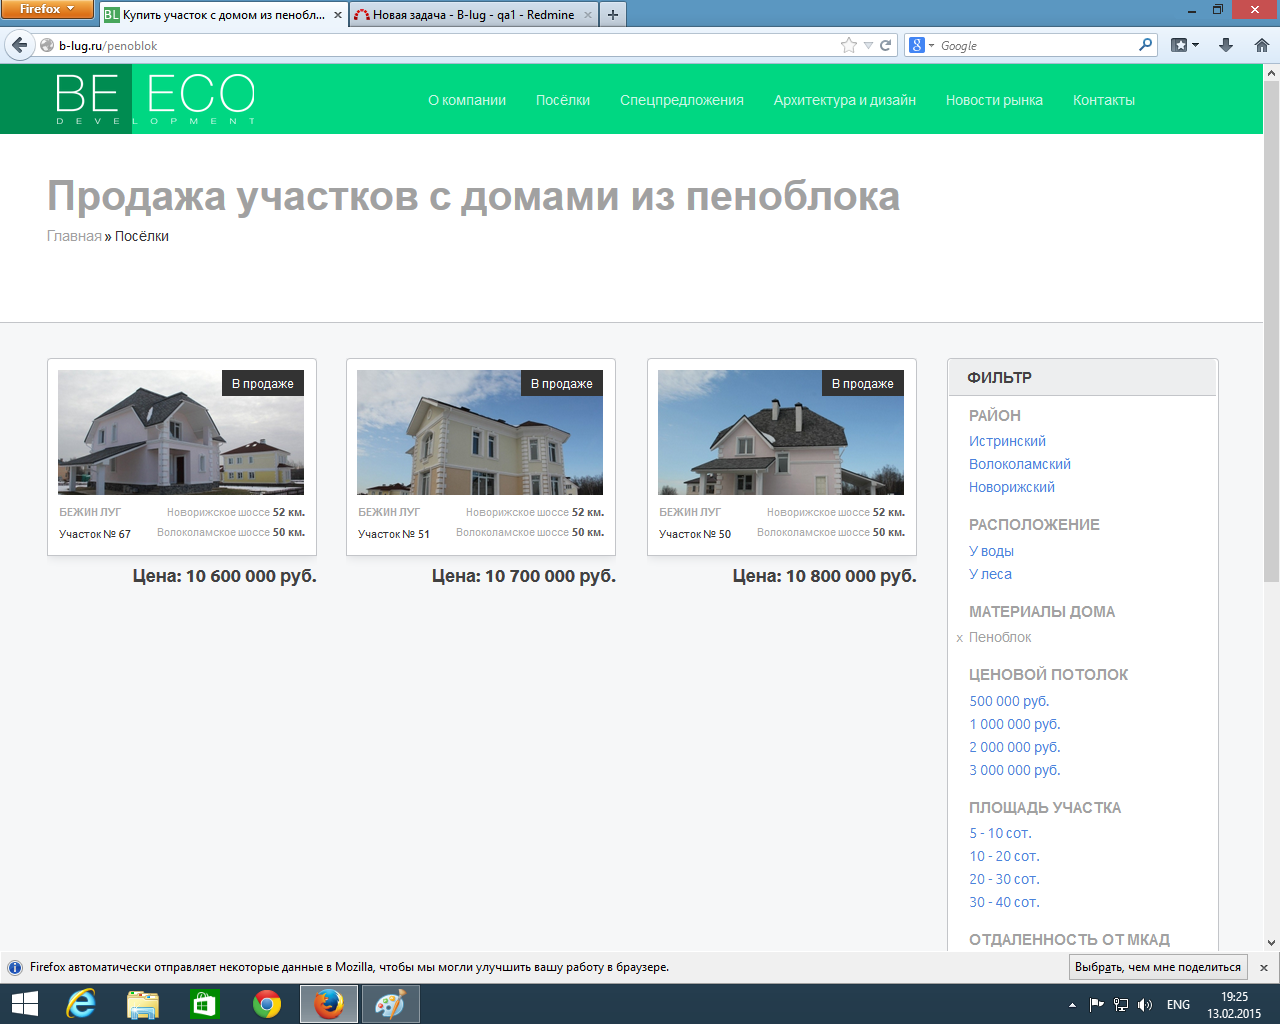Screen dimensions: 1280x1024
Task: Click the Выбрать, чем мне поделиться button
Action: pyautogui.click(x=1157, y=967)
